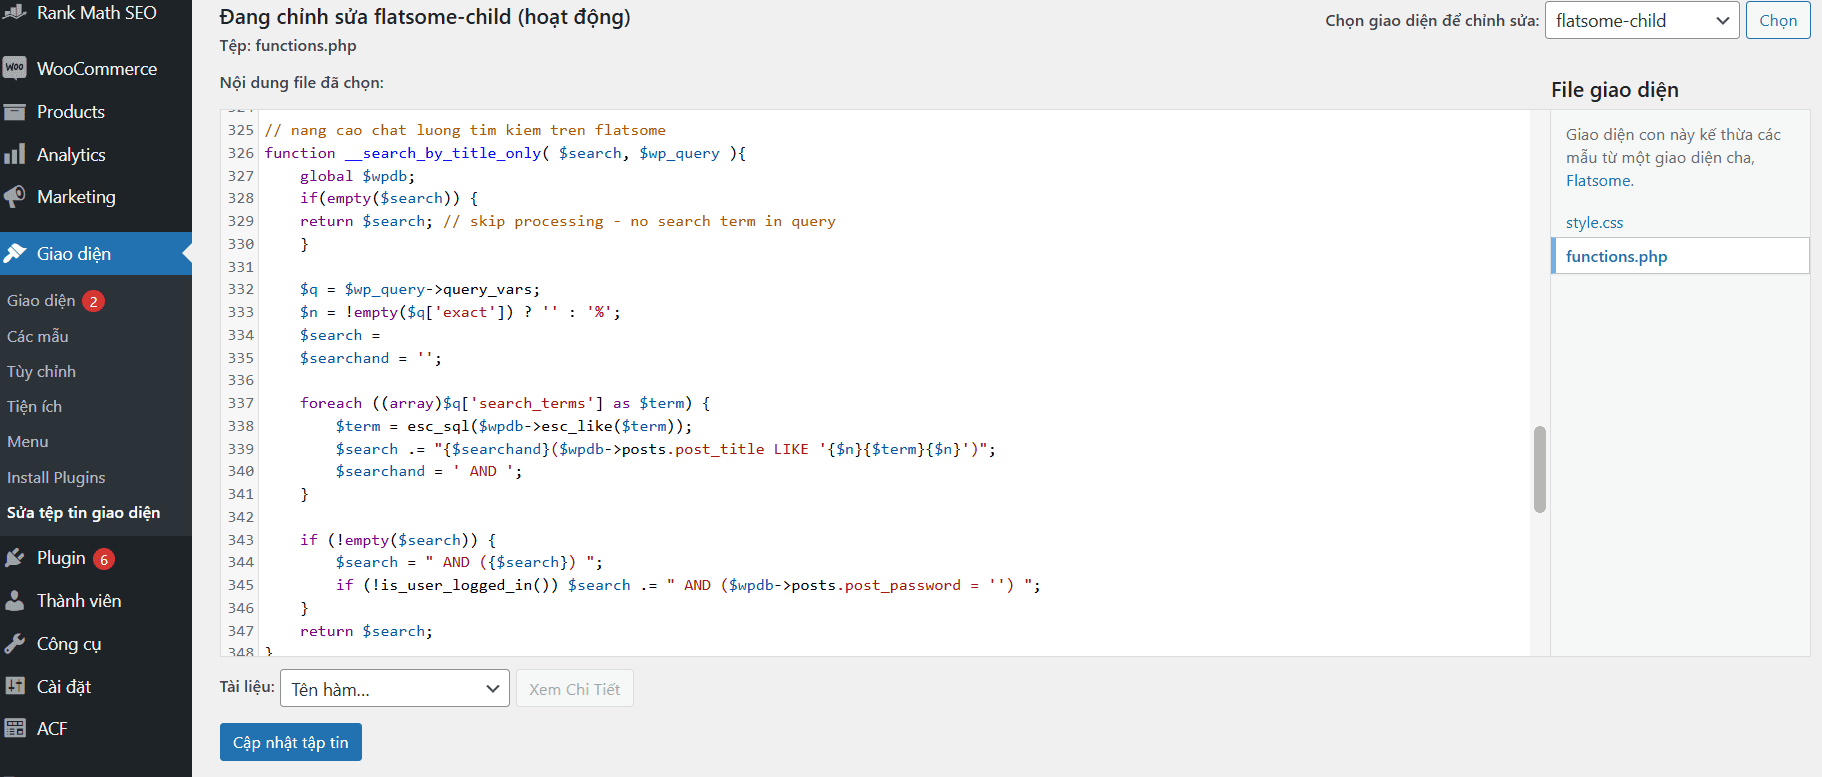Click the ACF fields icon
Image resolution: width=1822 pixels, height=777 pixels.
tap(15, 729)
